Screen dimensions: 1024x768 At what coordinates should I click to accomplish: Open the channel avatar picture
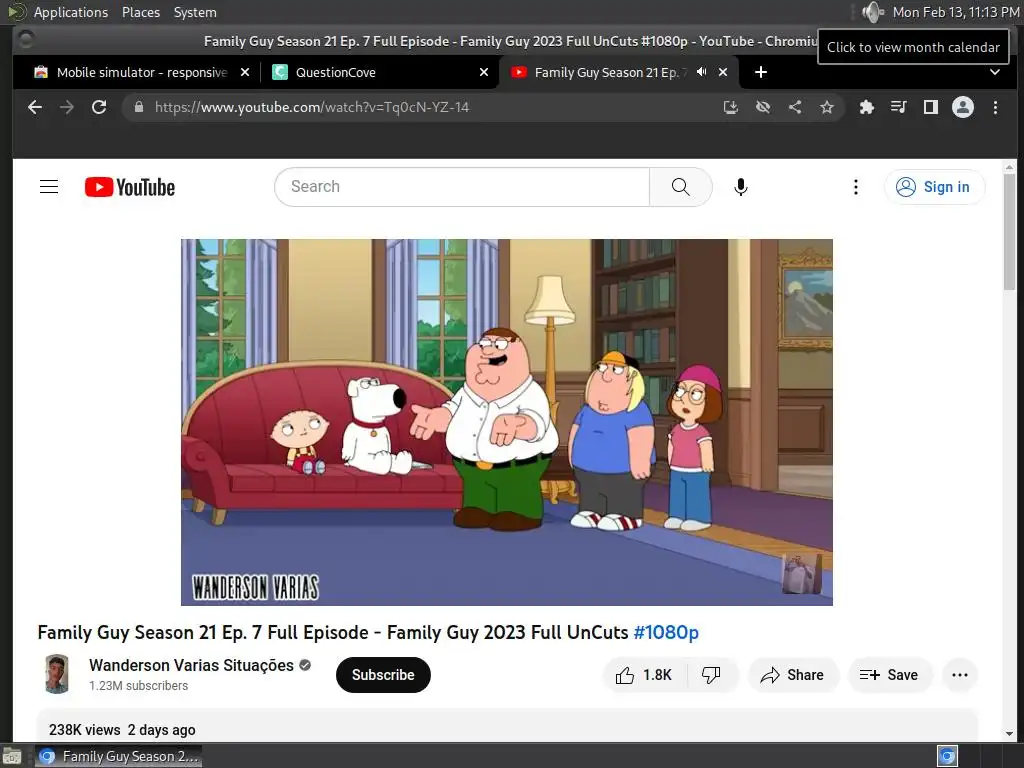coord(57,674)
